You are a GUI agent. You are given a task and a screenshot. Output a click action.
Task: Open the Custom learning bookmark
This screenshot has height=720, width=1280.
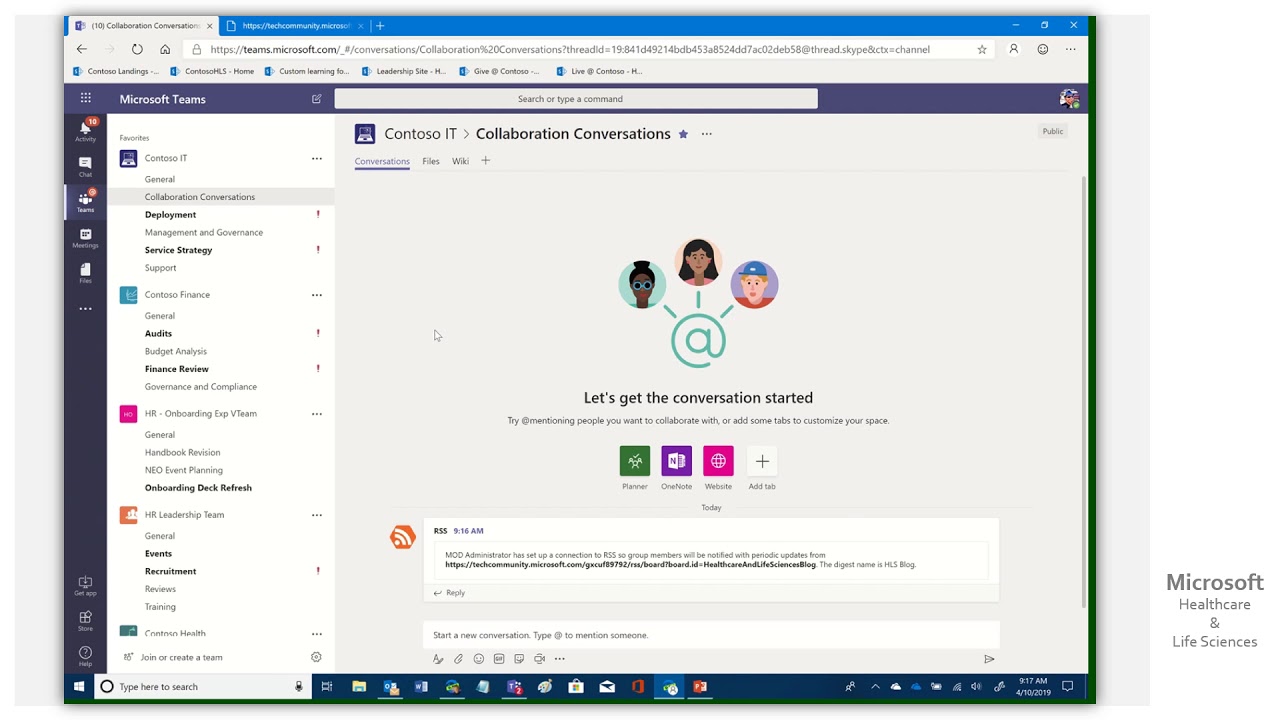[308, 71]
